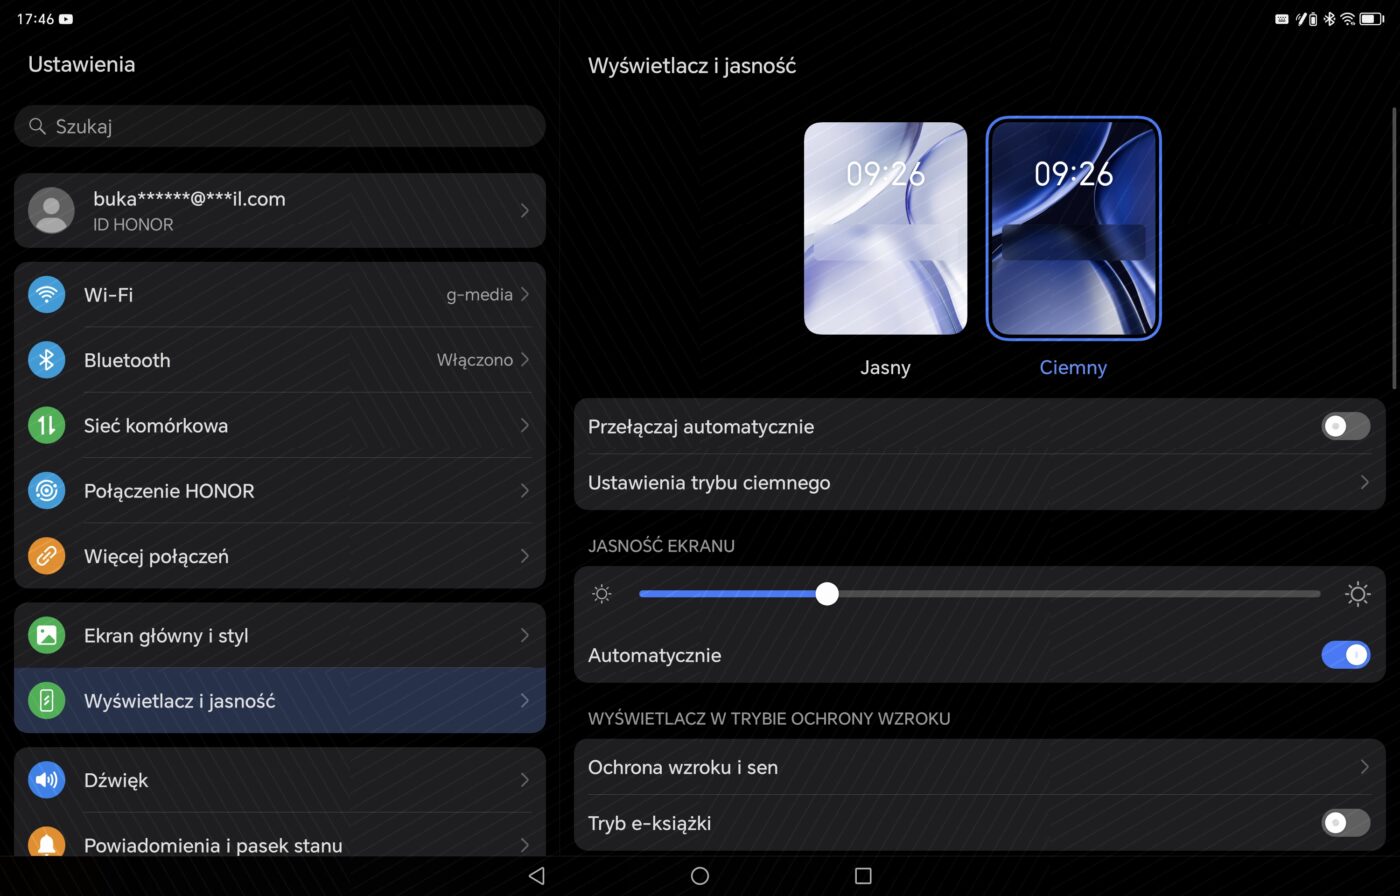Open Połączenie HONOR settings
Screen dimensions: 1400x896
click(280, 490)
